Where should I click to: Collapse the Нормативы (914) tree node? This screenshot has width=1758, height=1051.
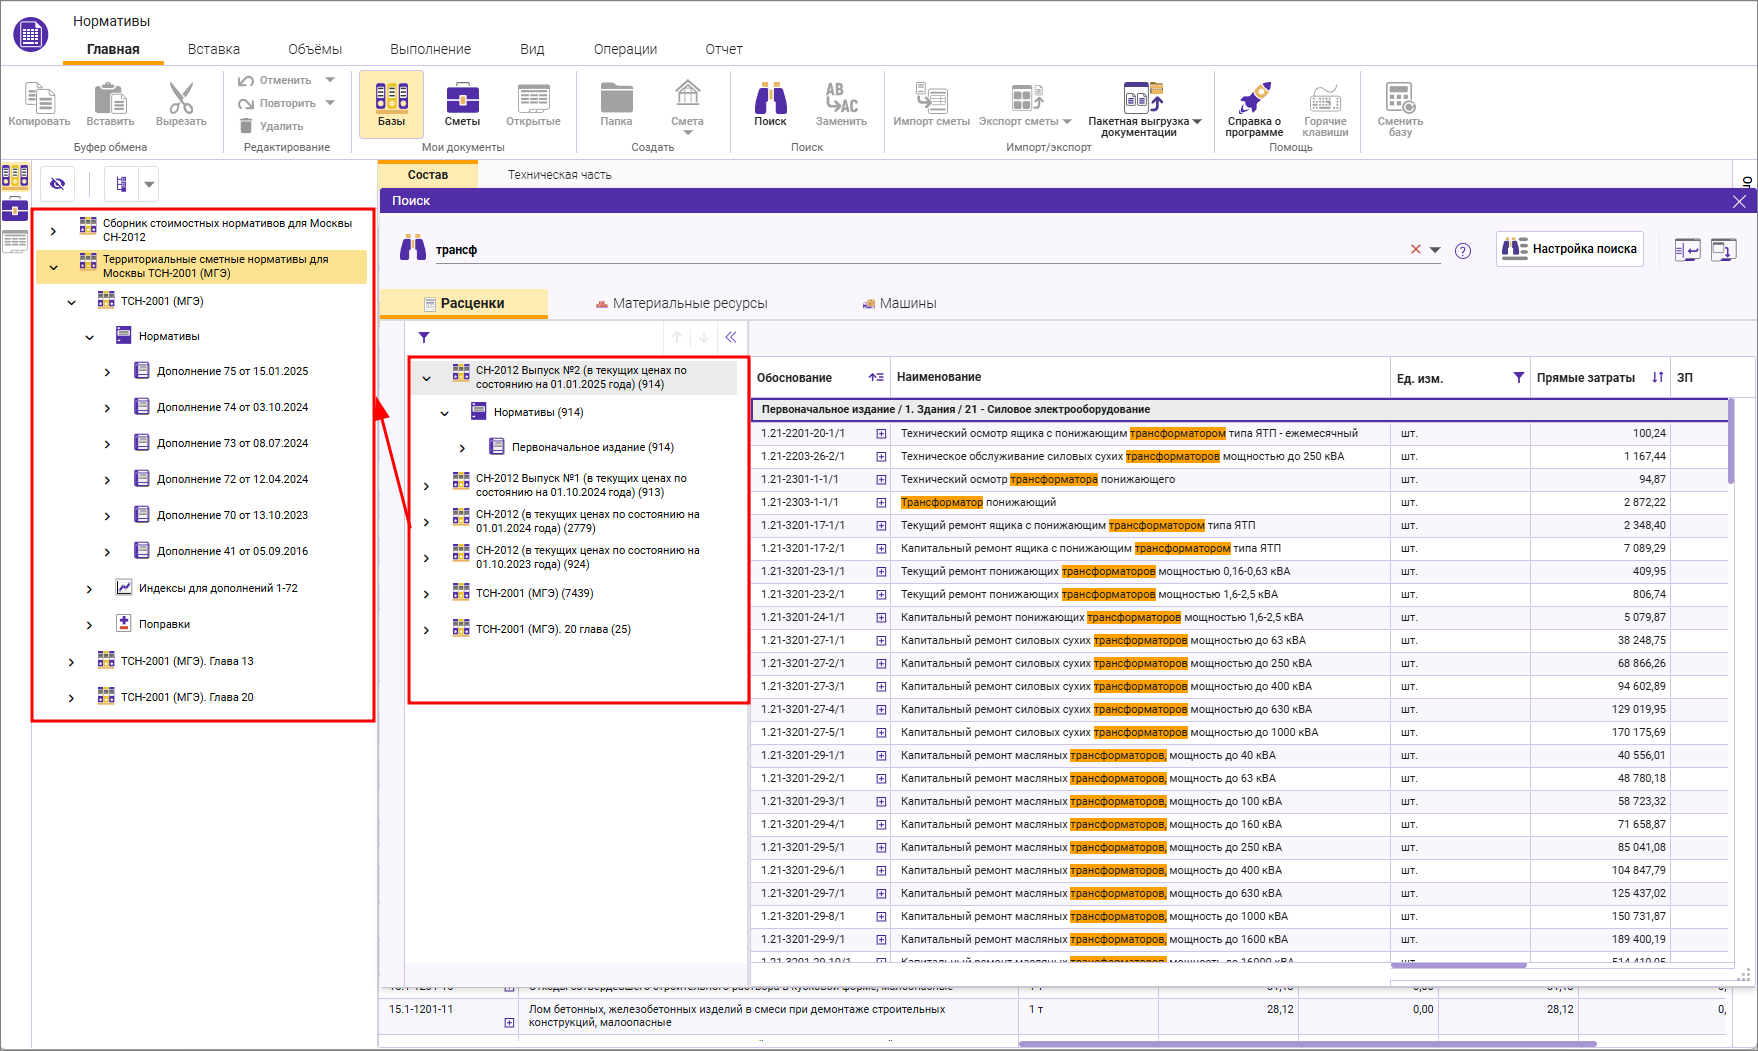tap(445, 413)
